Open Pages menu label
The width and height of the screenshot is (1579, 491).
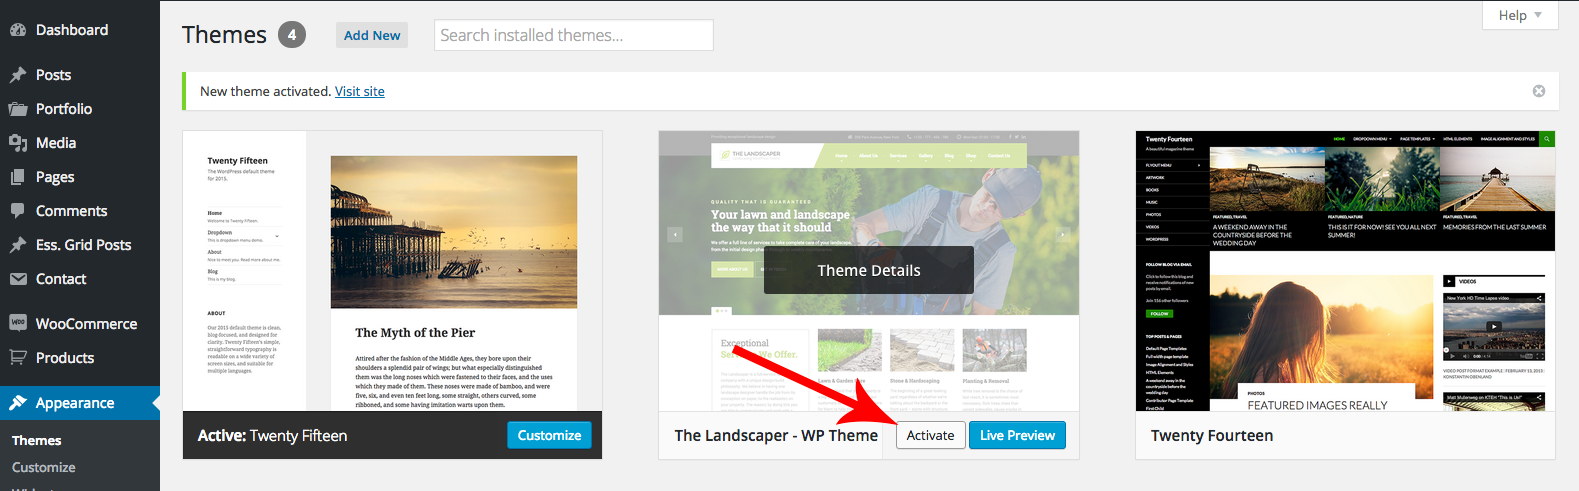click(55, 177)
